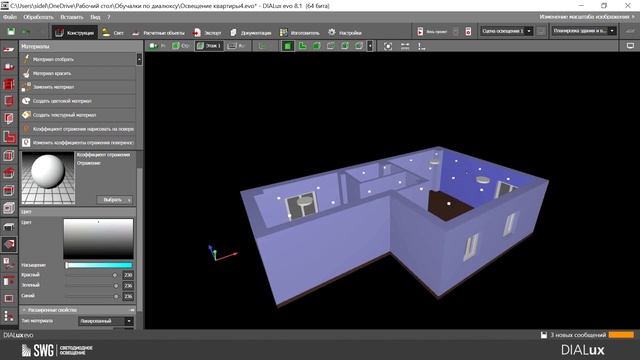Click reflection coefficient draw on surface option
640x360 pixels.
pos(78,129)
